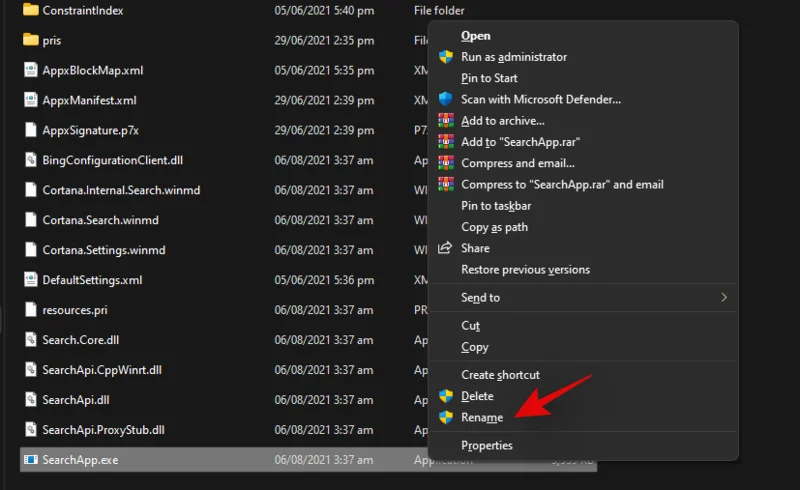Click the AppxSignature.p7x file icon
The width and height of the screenshot is (800, 490).
click(31, 130)
